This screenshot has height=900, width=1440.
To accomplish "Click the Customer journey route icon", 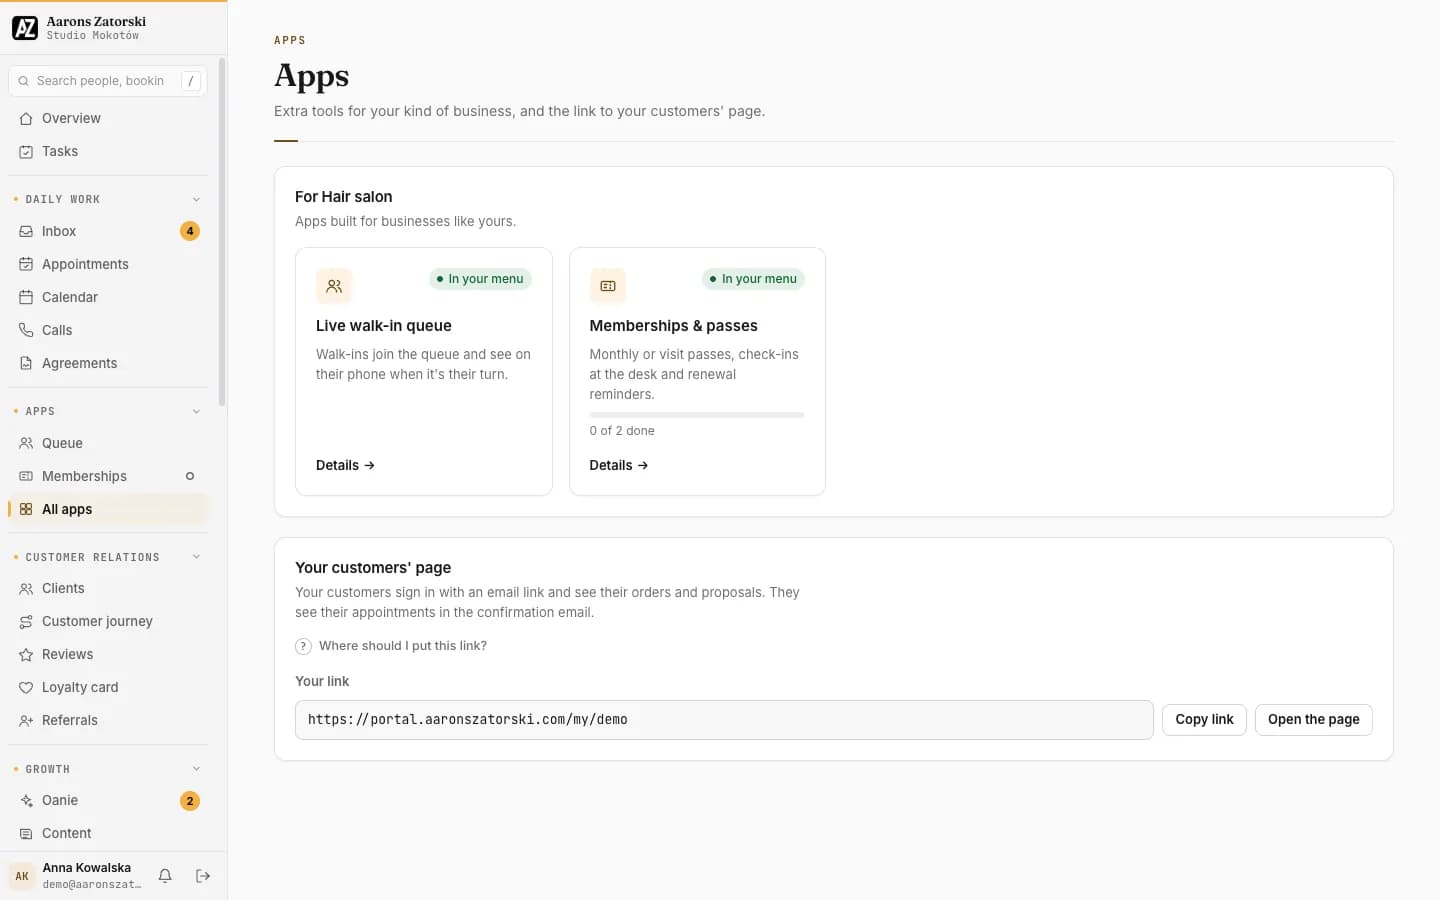I will (x=26, y=622).
